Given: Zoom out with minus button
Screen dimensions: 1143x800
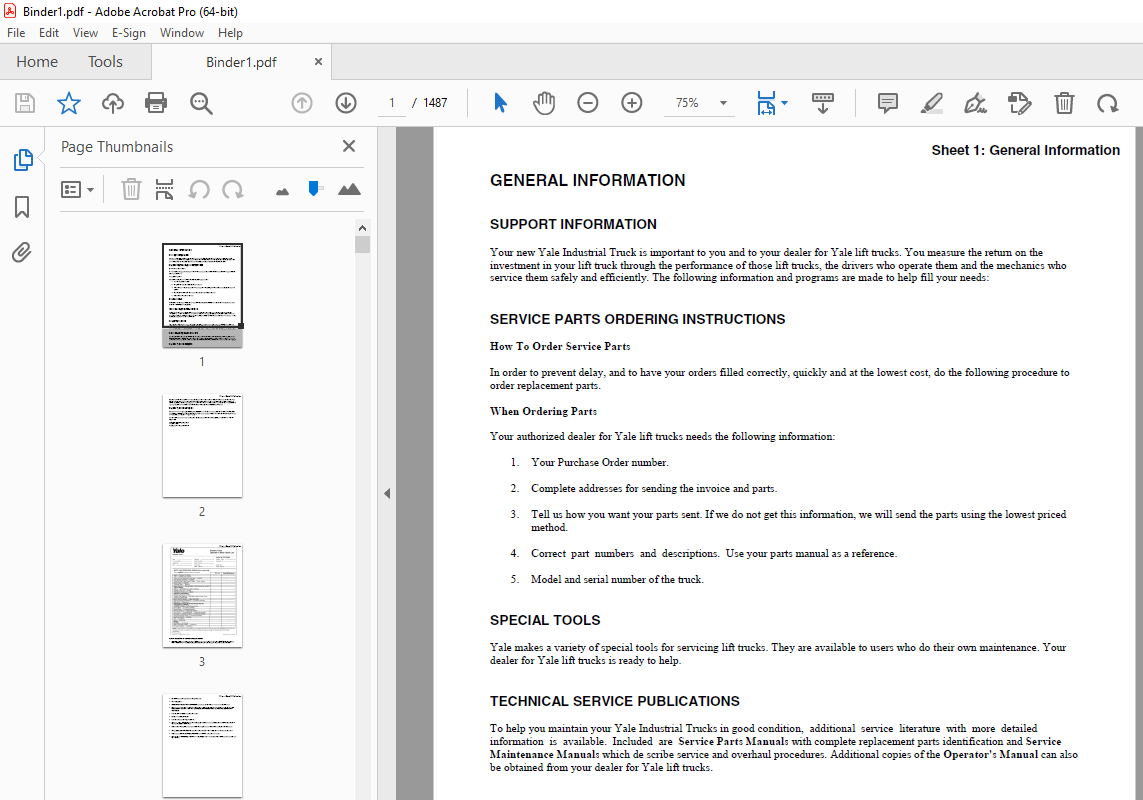Looking at the screenshot, I should 588,103.
